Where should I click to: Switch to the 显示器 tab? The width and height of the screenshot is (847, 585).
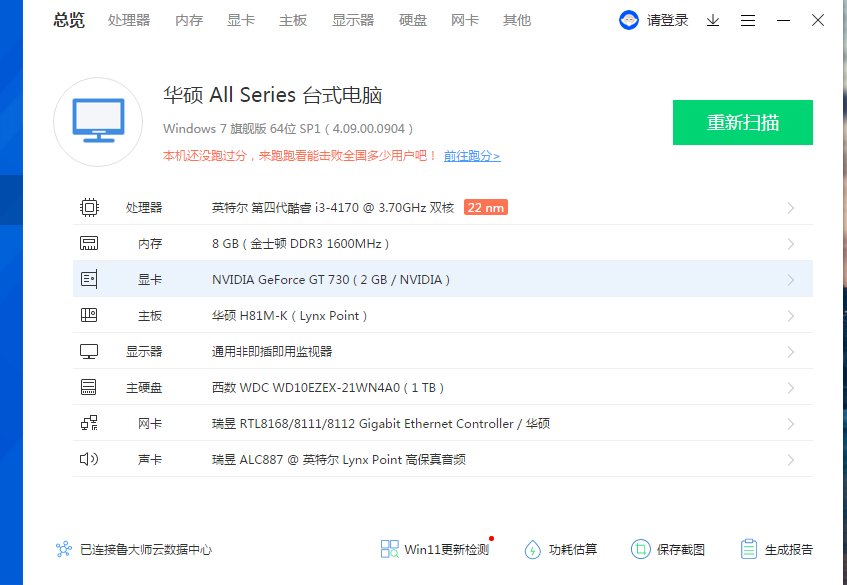point(353,21)
